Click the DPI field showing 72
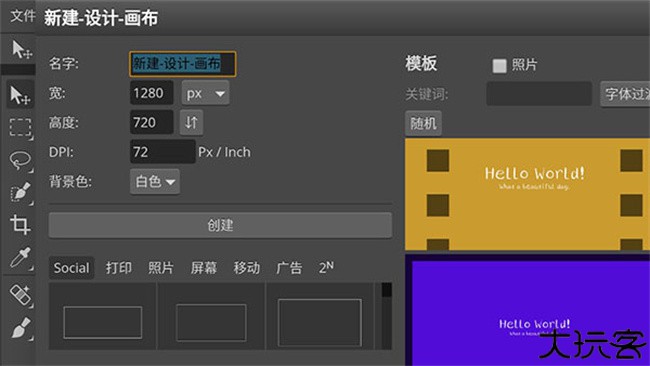650x366 pixels. [162, 152]
